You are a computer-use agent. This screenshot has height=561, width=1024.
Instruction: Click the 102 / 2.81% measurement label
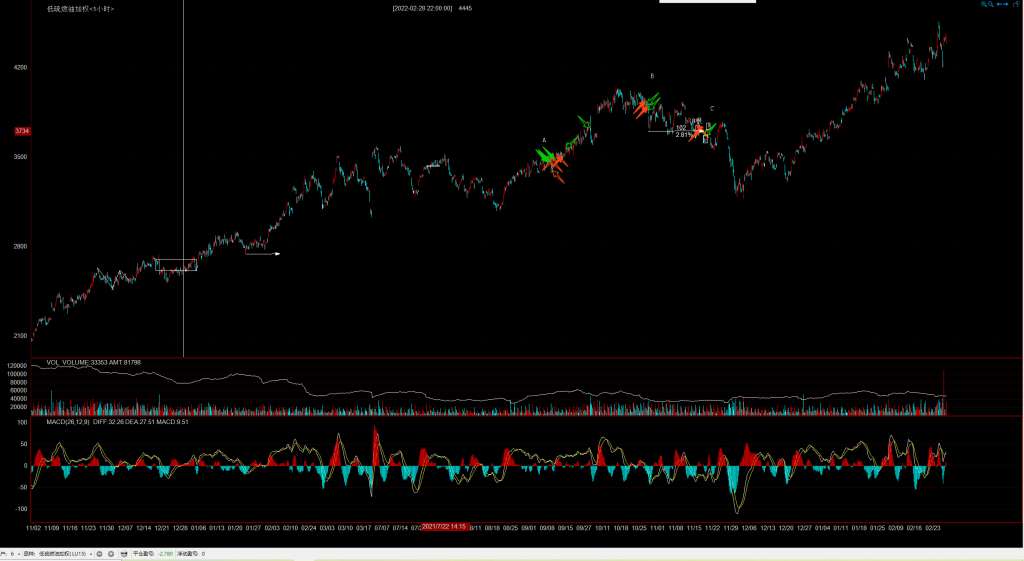pos(681,131)
